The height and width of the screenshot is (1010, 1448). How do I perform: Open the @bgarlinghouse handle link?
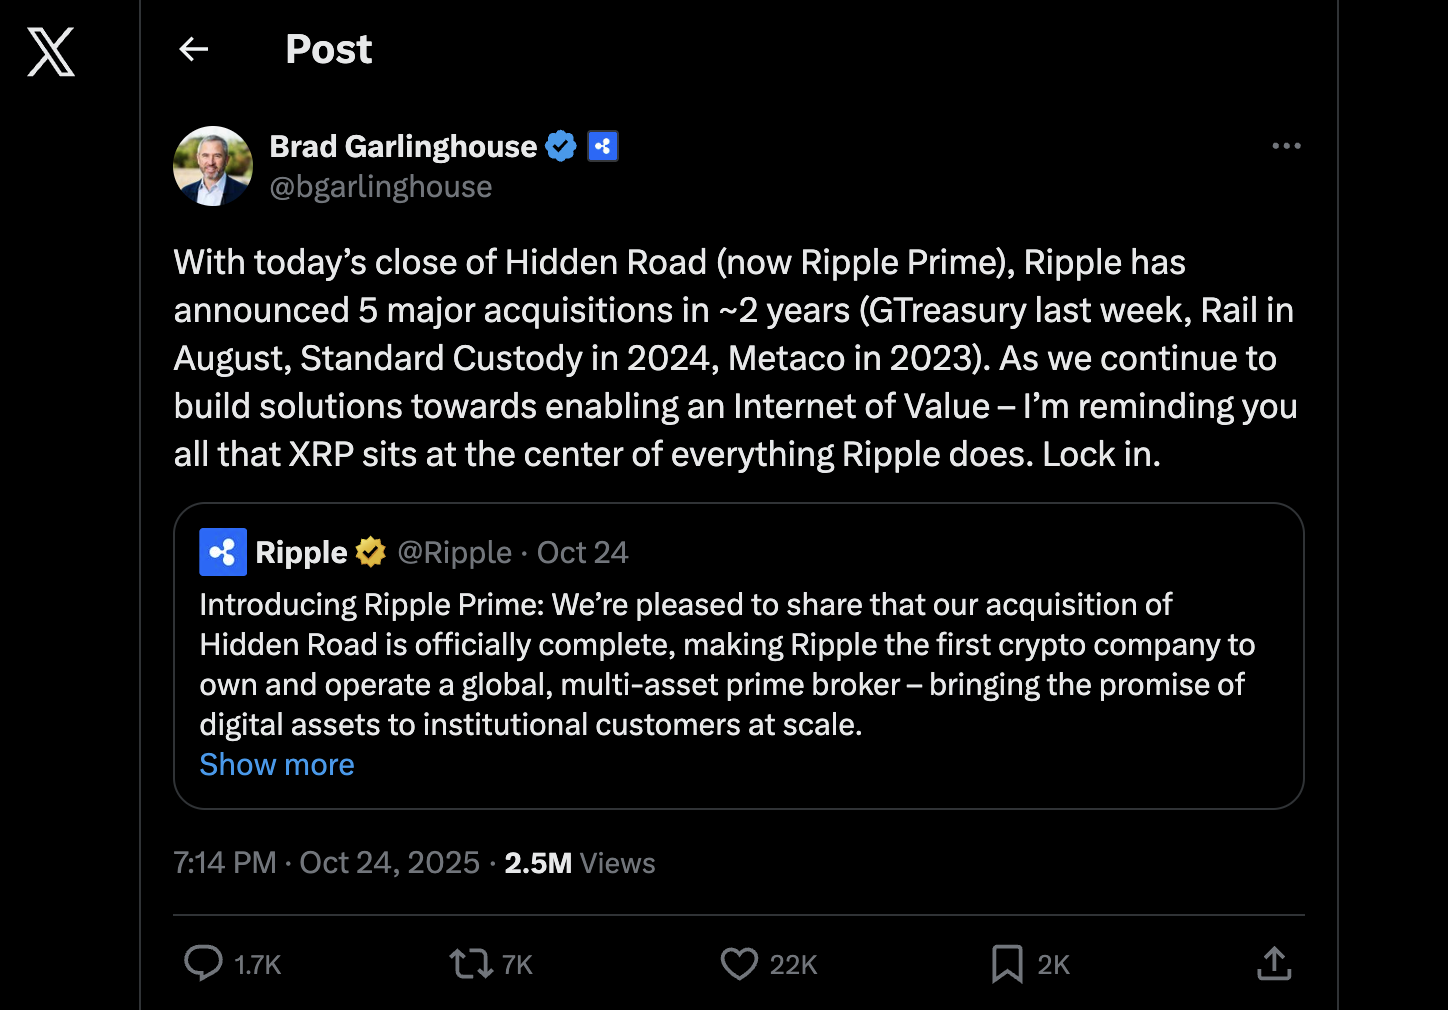pos(381,187)
